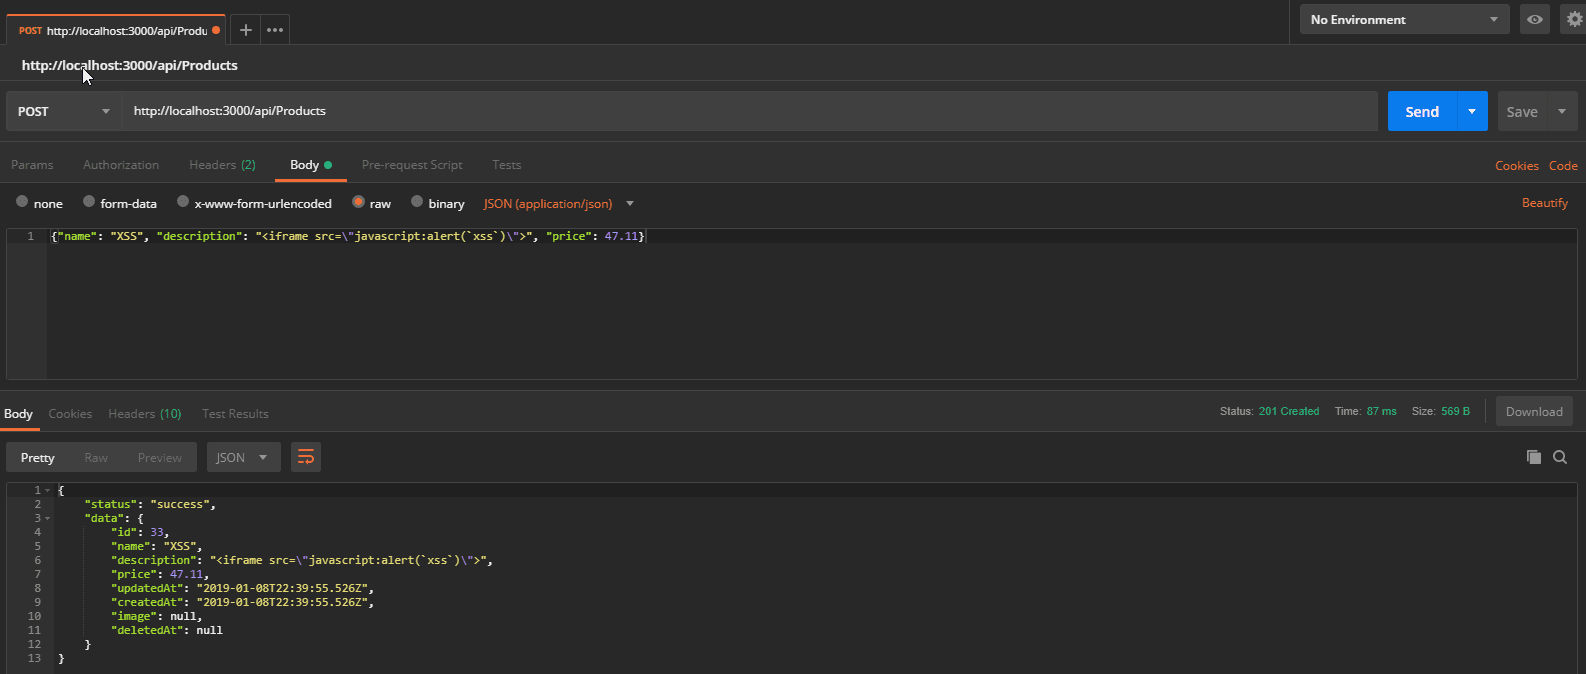Click the Save button

1522,111
